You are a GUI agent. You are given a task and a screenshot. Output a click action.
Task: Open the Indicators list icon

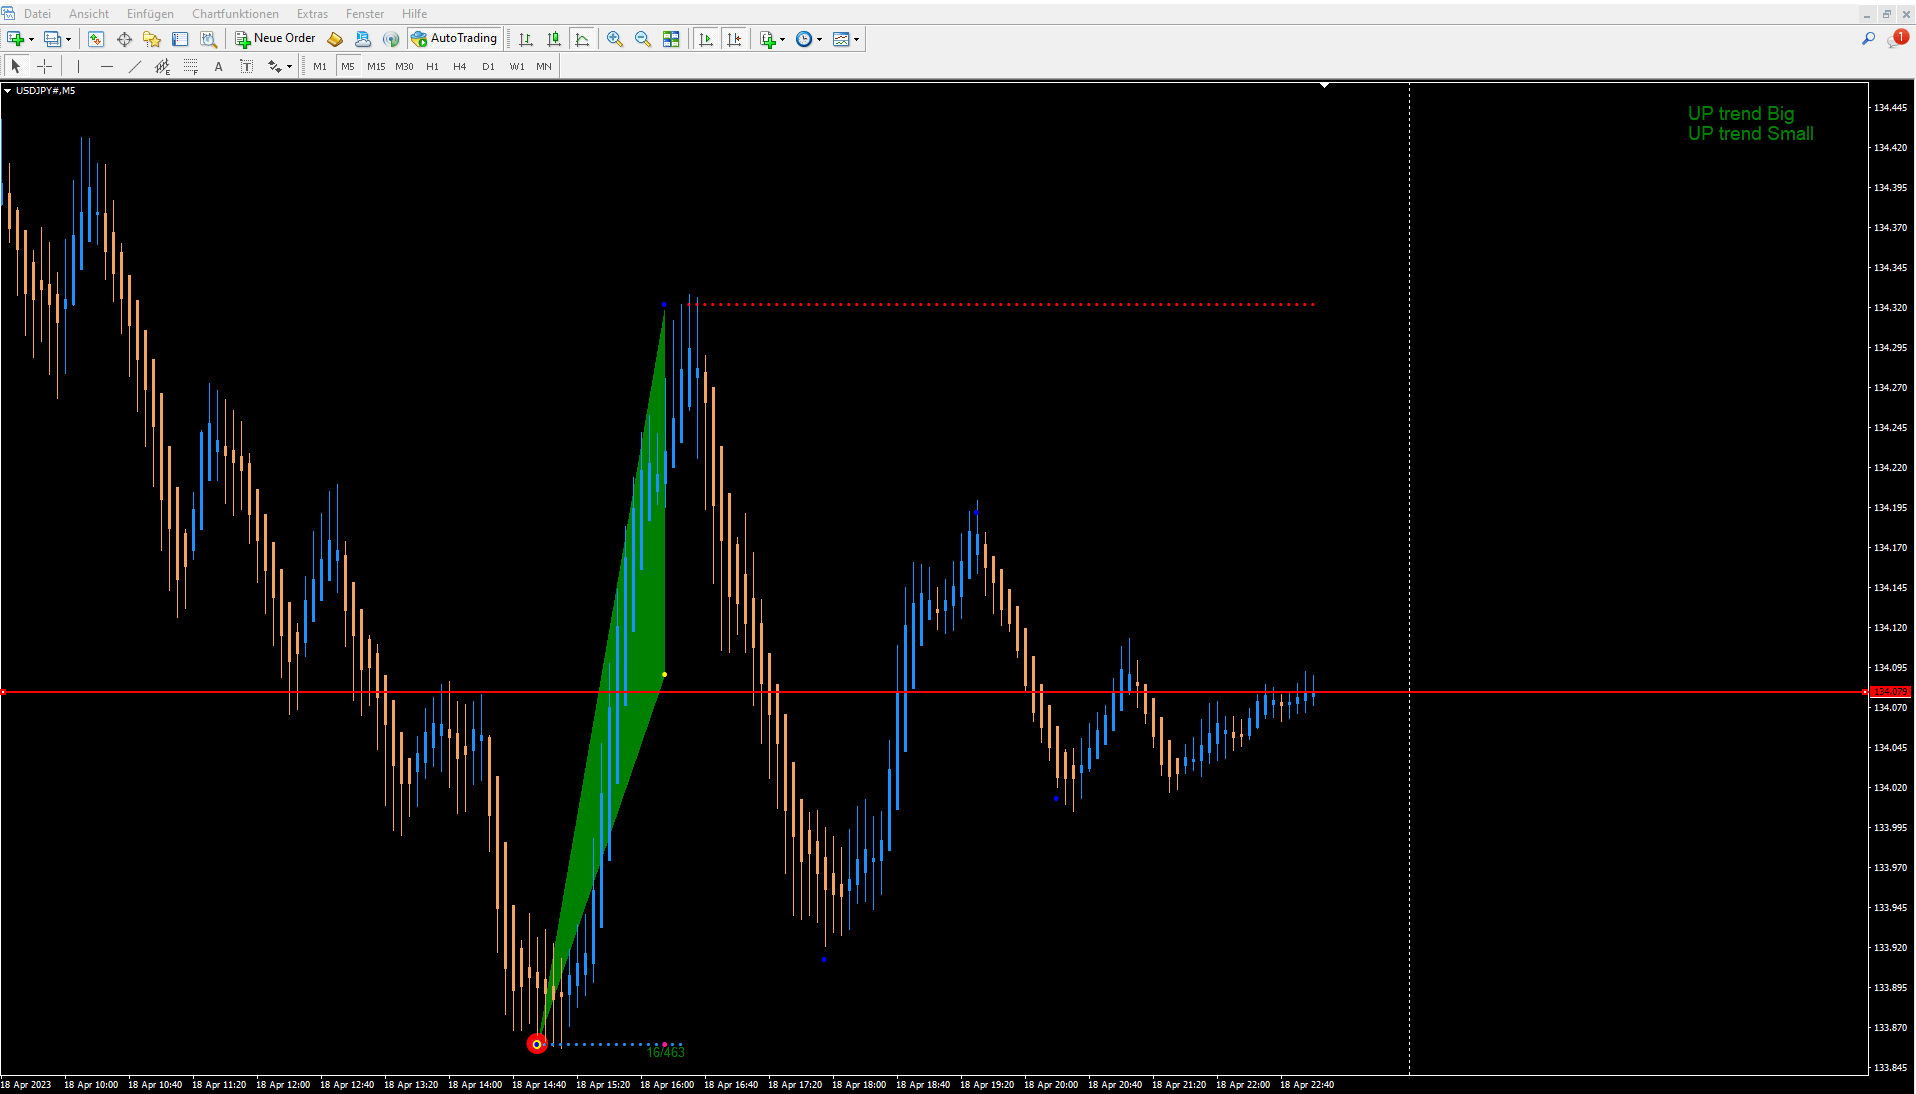[x=767, y=39]
